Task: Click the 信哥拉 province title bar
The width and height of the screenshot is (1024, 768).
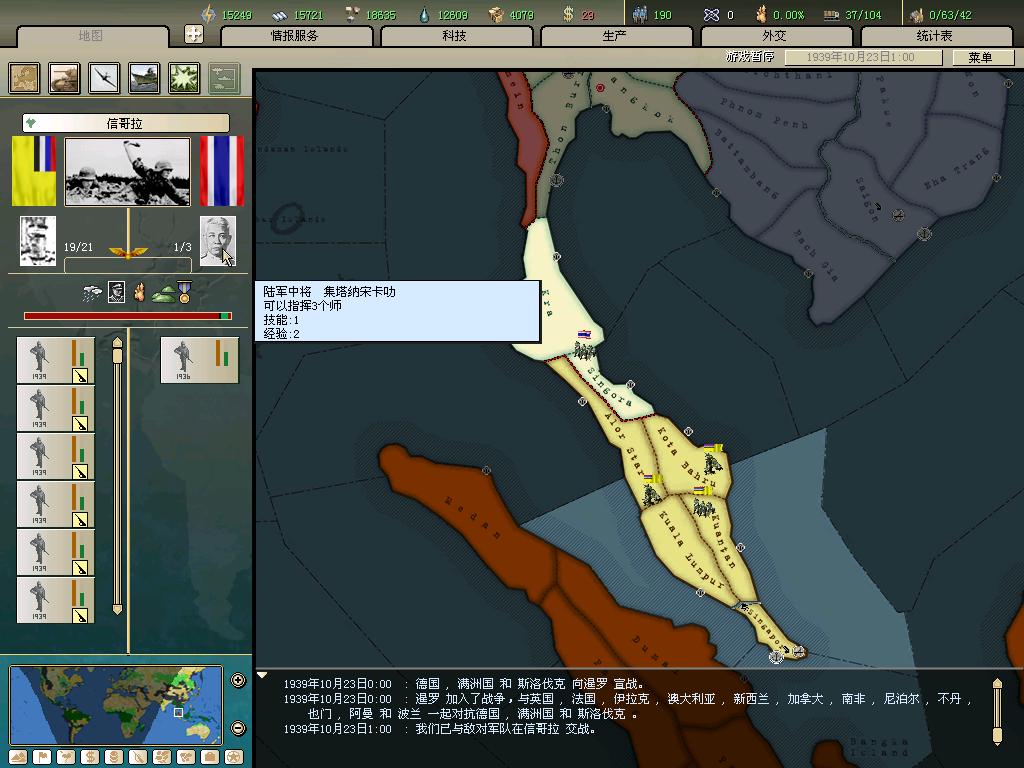Action: [x=125, y=123]
